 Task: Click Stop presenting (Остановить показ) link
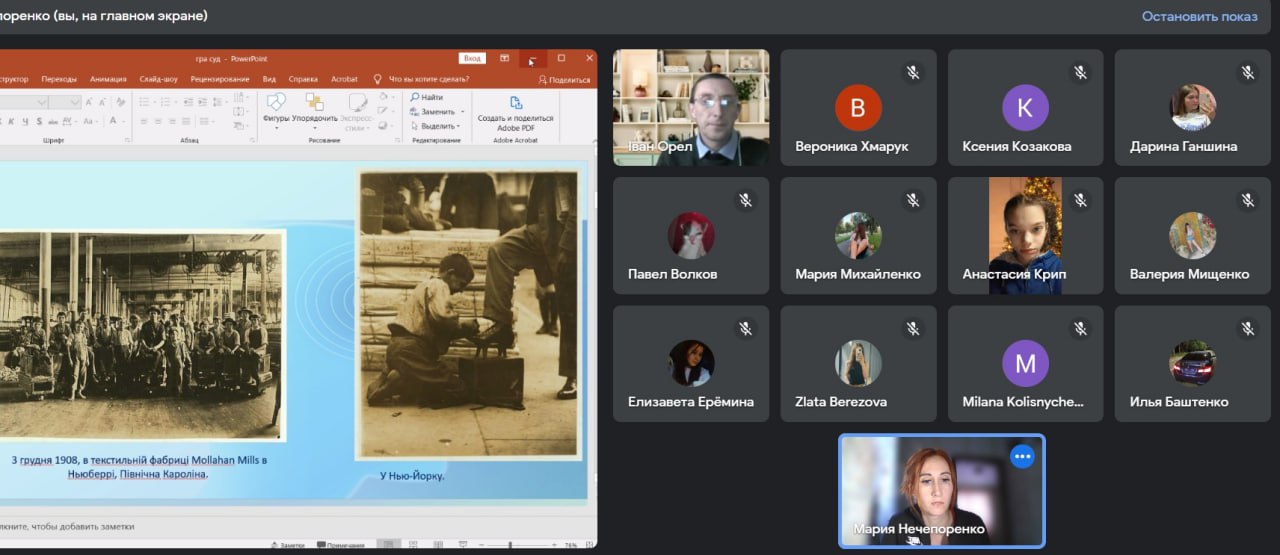(1199, 16)
